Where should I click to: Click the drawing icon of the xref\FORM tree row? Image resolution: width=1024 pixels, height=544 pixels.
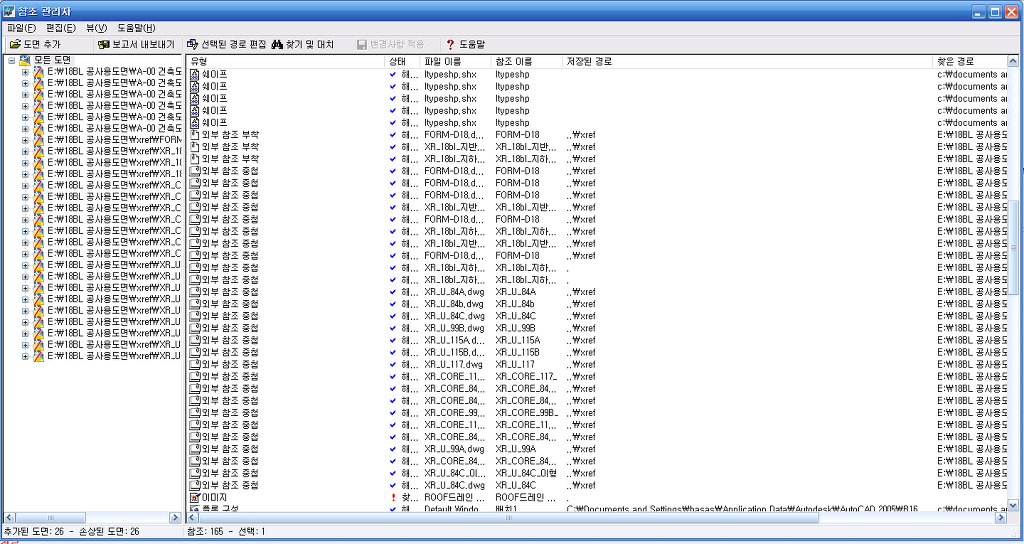coord(39,139)
